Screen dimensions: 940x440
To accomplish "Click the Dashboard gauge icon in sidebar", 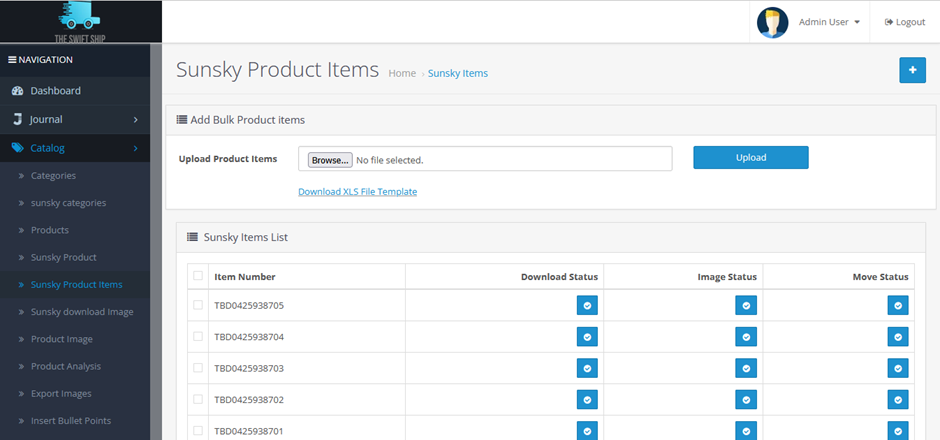I will pyautogui.click(x=18, y=91).
